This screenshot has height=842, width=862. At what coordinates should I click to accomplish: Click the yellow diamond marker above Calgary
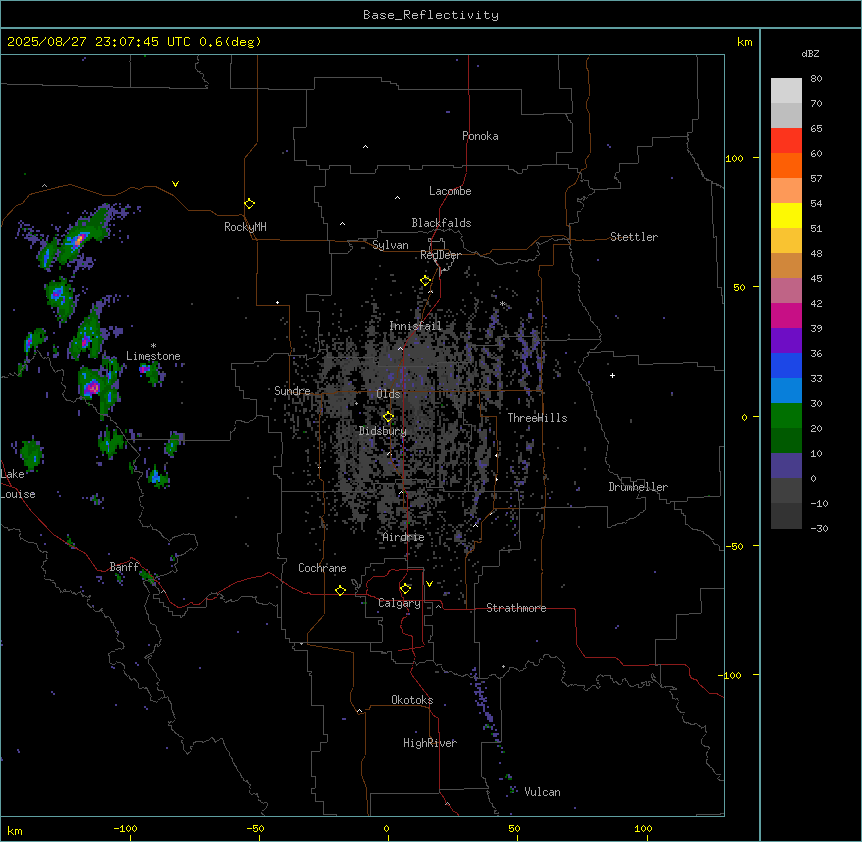(405, 589)
